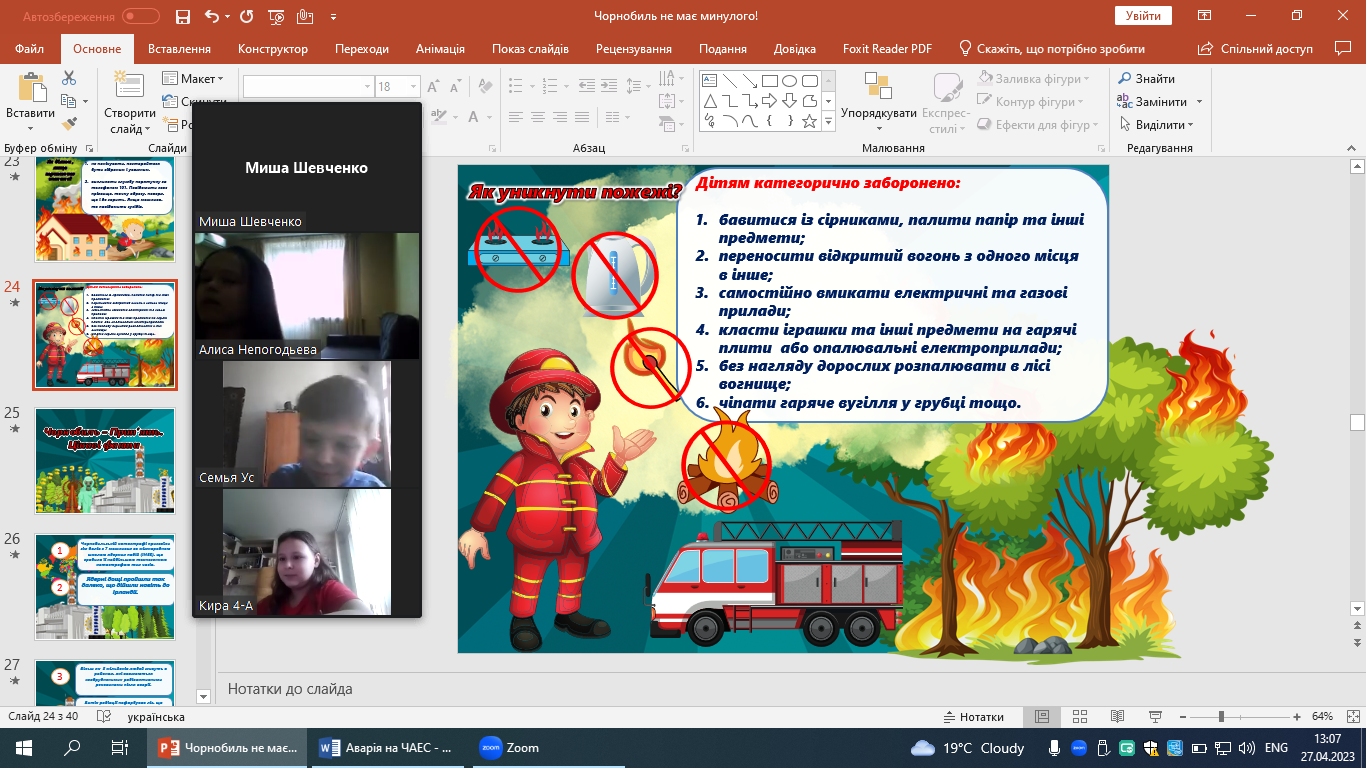This screenshot has height=768, width=1366.
Task: Click the Find (Знайти) magnifier button
Action: [x=1147, y=78]
